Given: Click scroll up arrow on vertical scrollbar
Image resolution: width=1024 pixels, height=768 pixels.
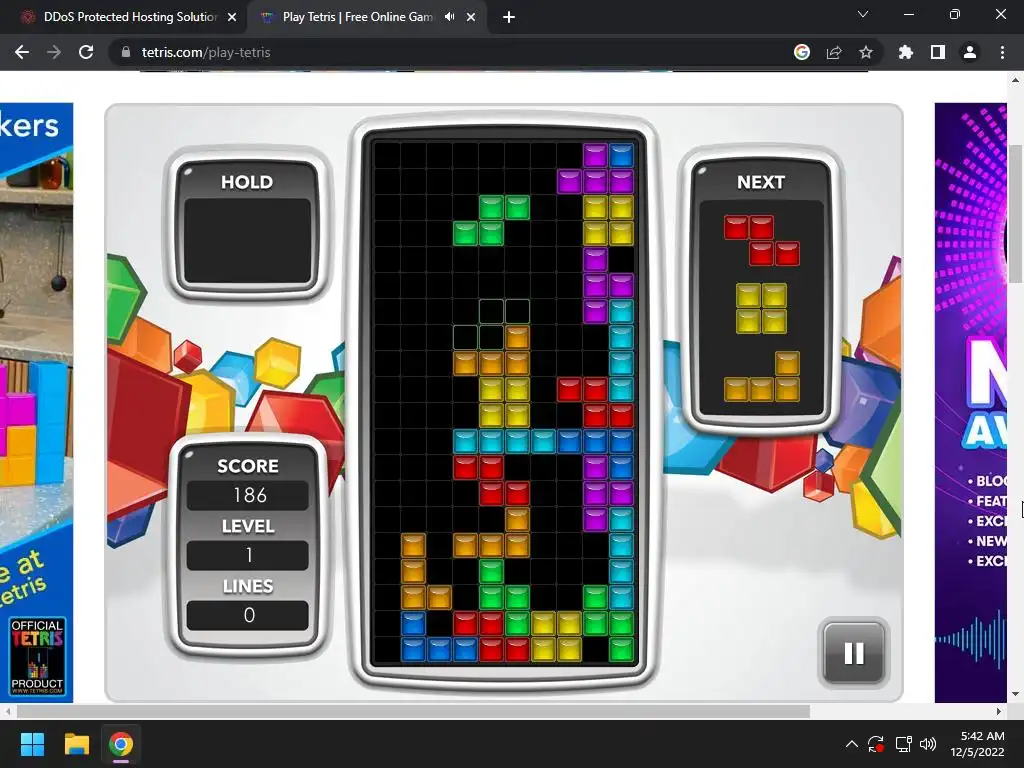Looking at the screenshot, I should [x=1016, y=80].
